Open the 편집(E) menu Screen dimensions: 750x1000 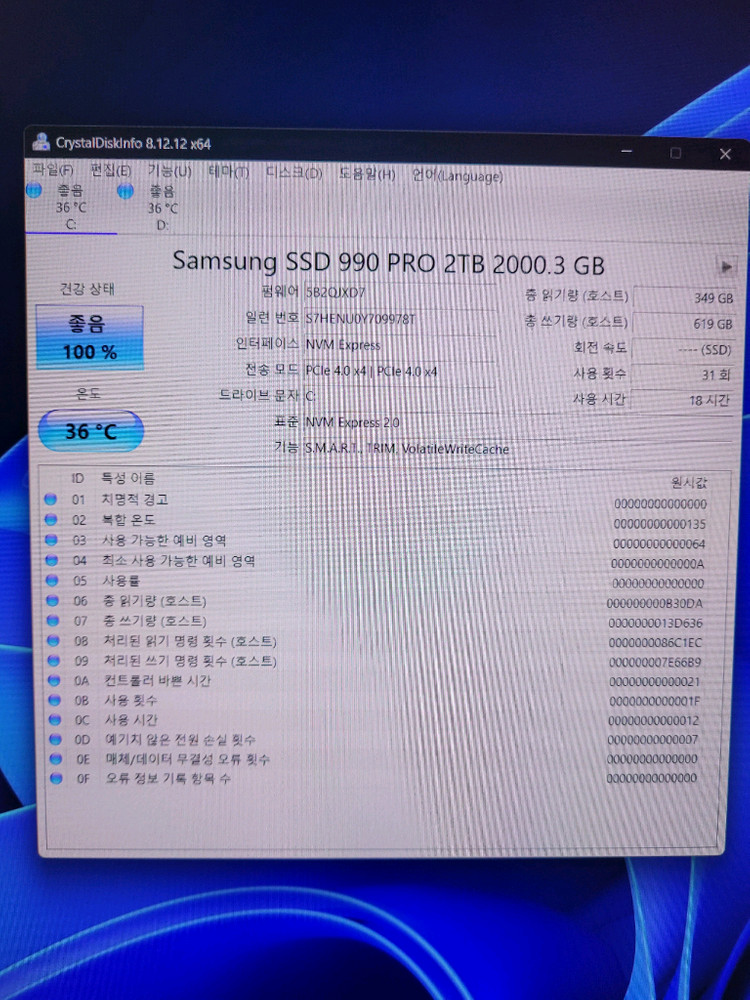[x=110, y=170]
